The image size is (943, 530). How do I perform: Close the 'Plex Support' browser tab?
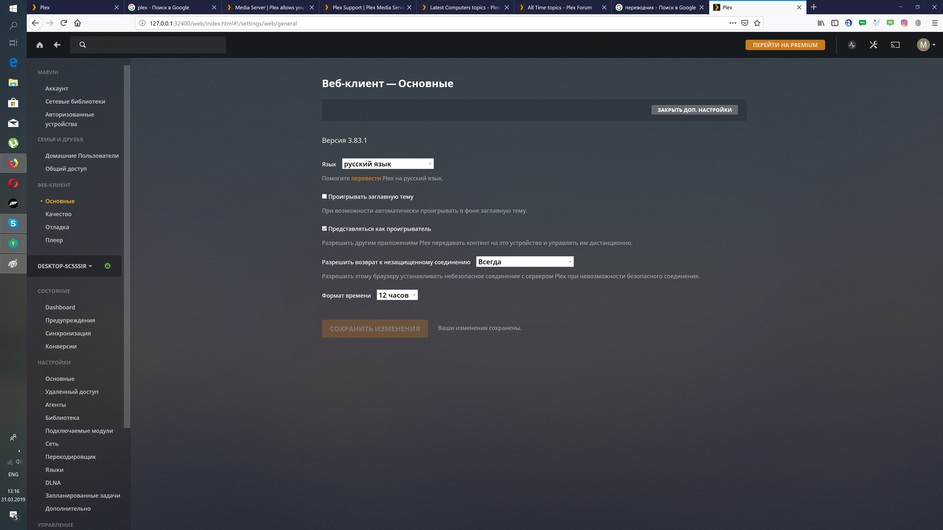click(x=410, y=7)
